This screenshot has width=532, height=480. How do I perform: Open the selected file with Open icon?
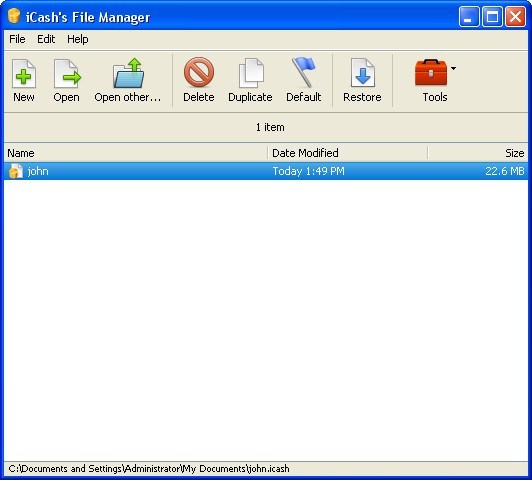(x=67, y=74)
